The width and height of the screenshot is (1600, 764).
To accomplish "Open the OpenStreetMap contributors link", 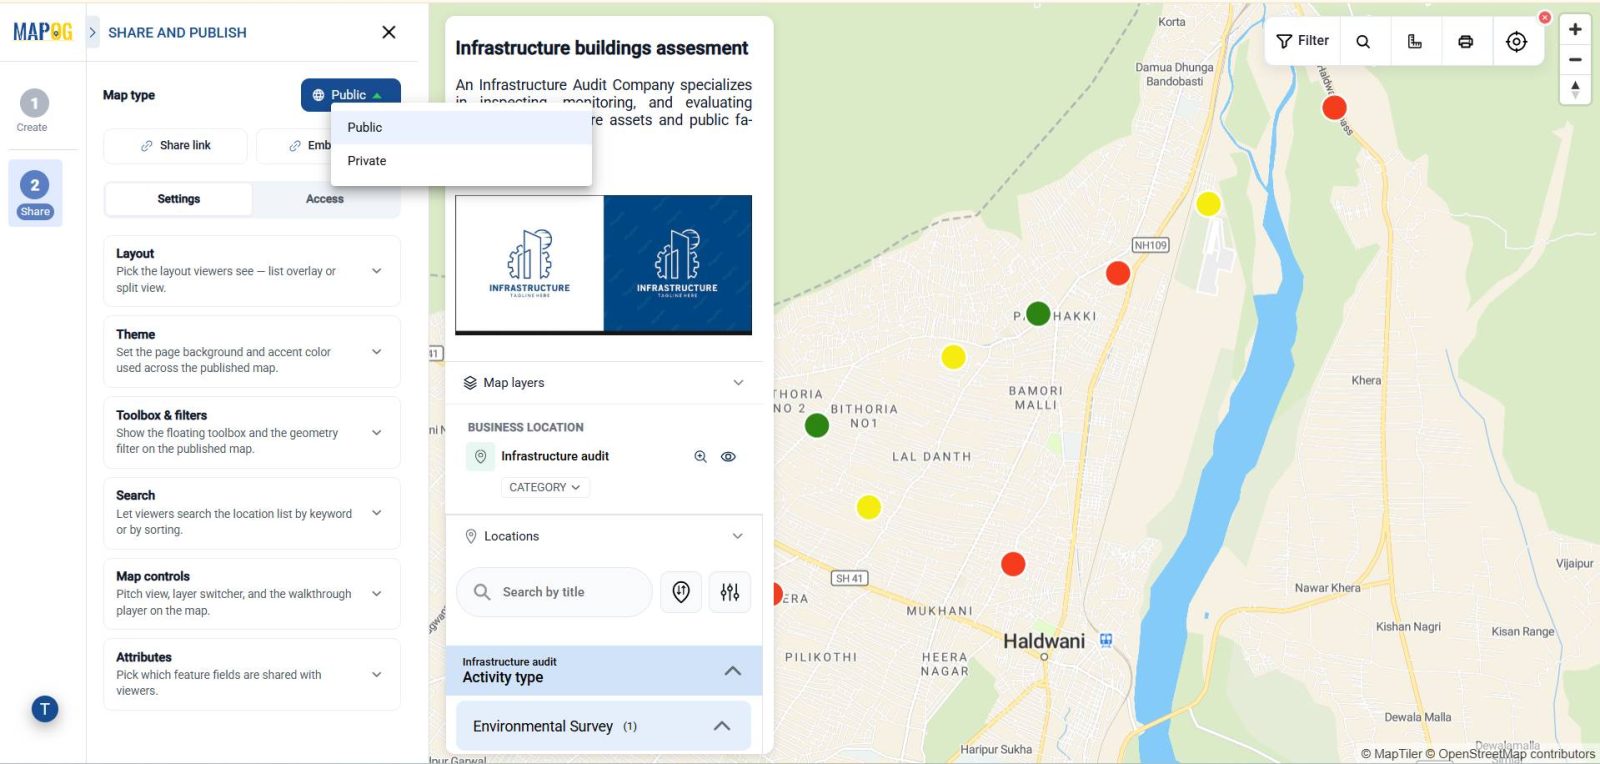I will [1510, 754].
